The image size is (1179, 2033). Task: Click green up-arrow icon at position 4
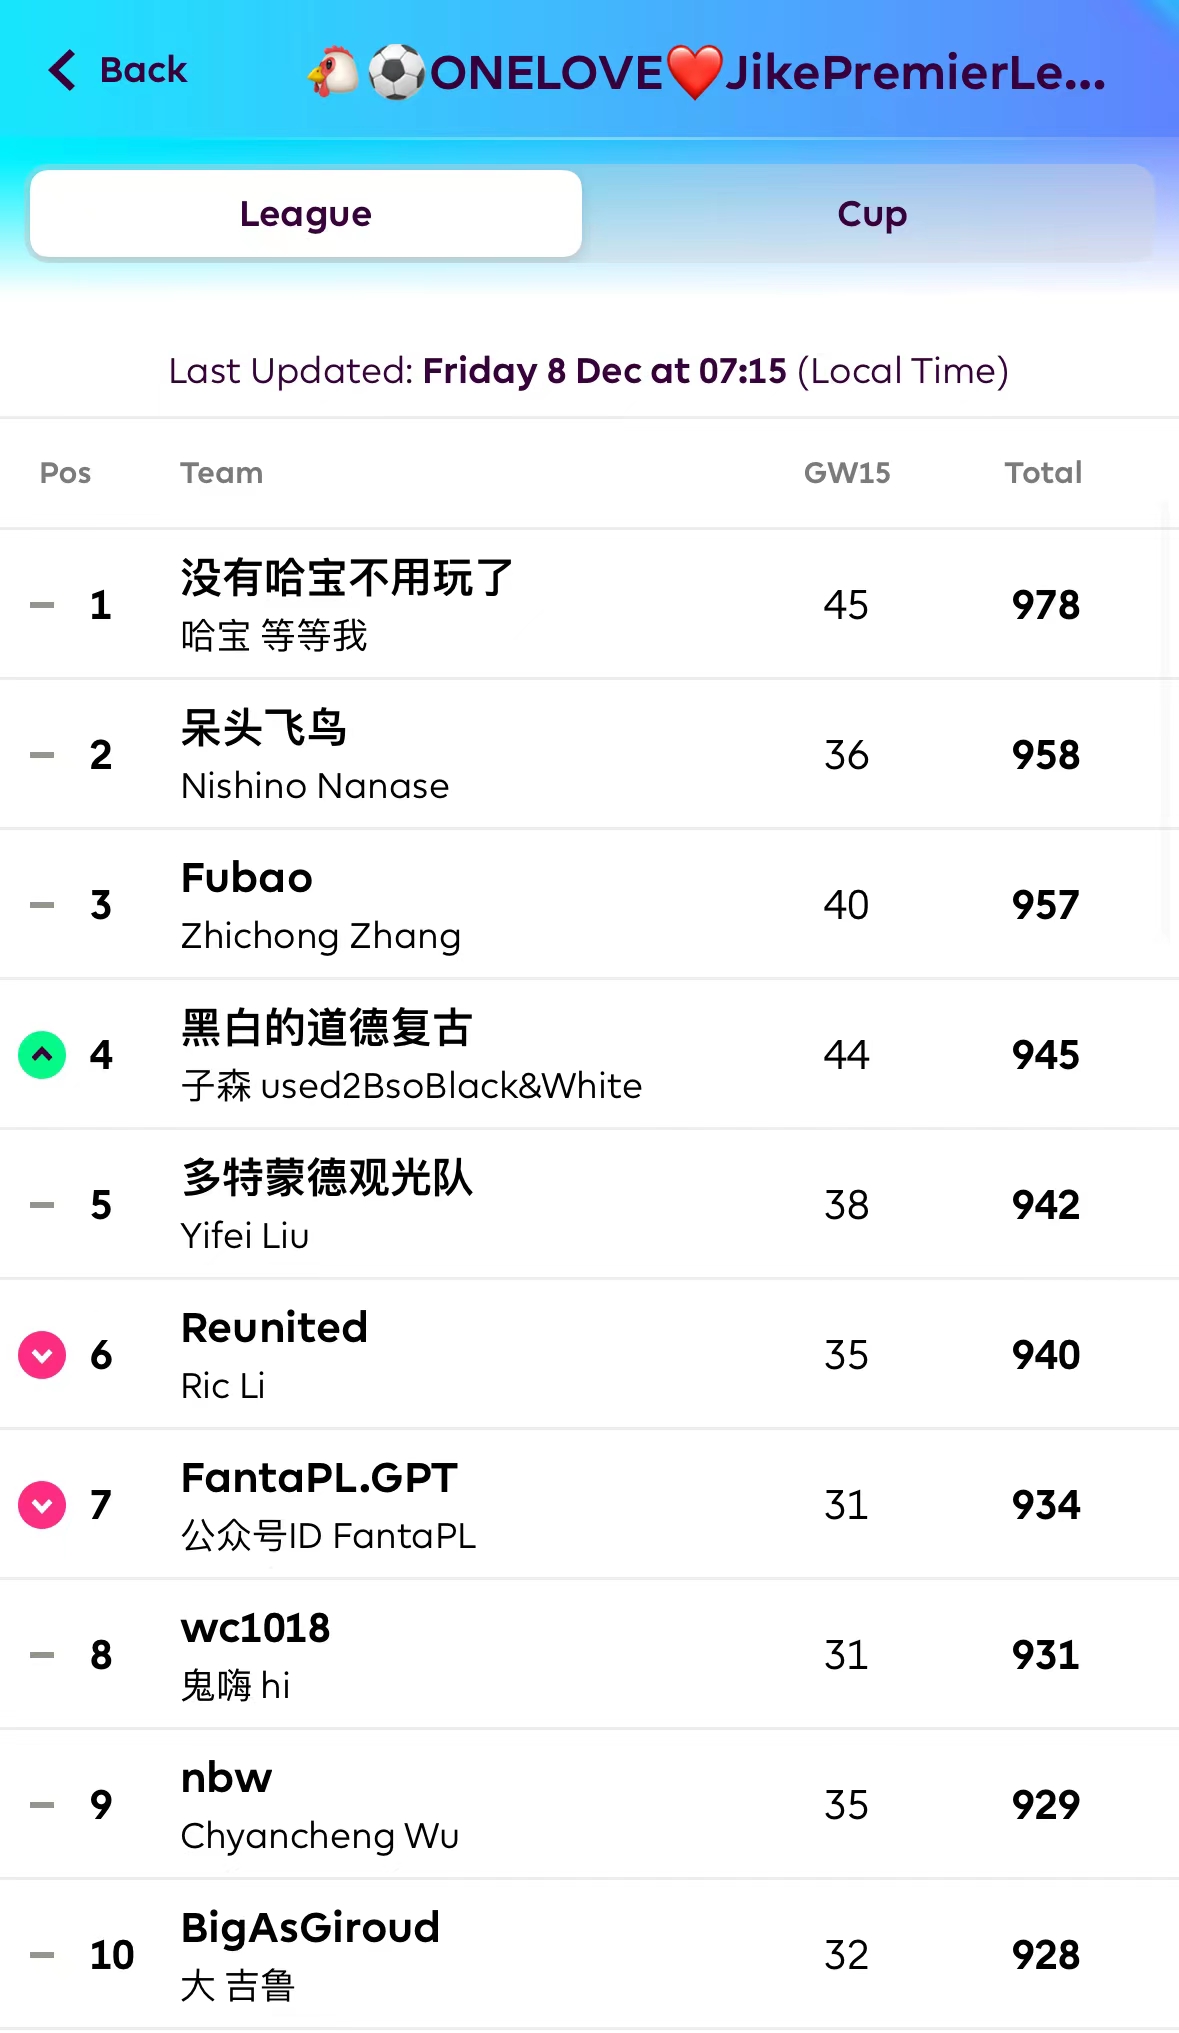42,1055
